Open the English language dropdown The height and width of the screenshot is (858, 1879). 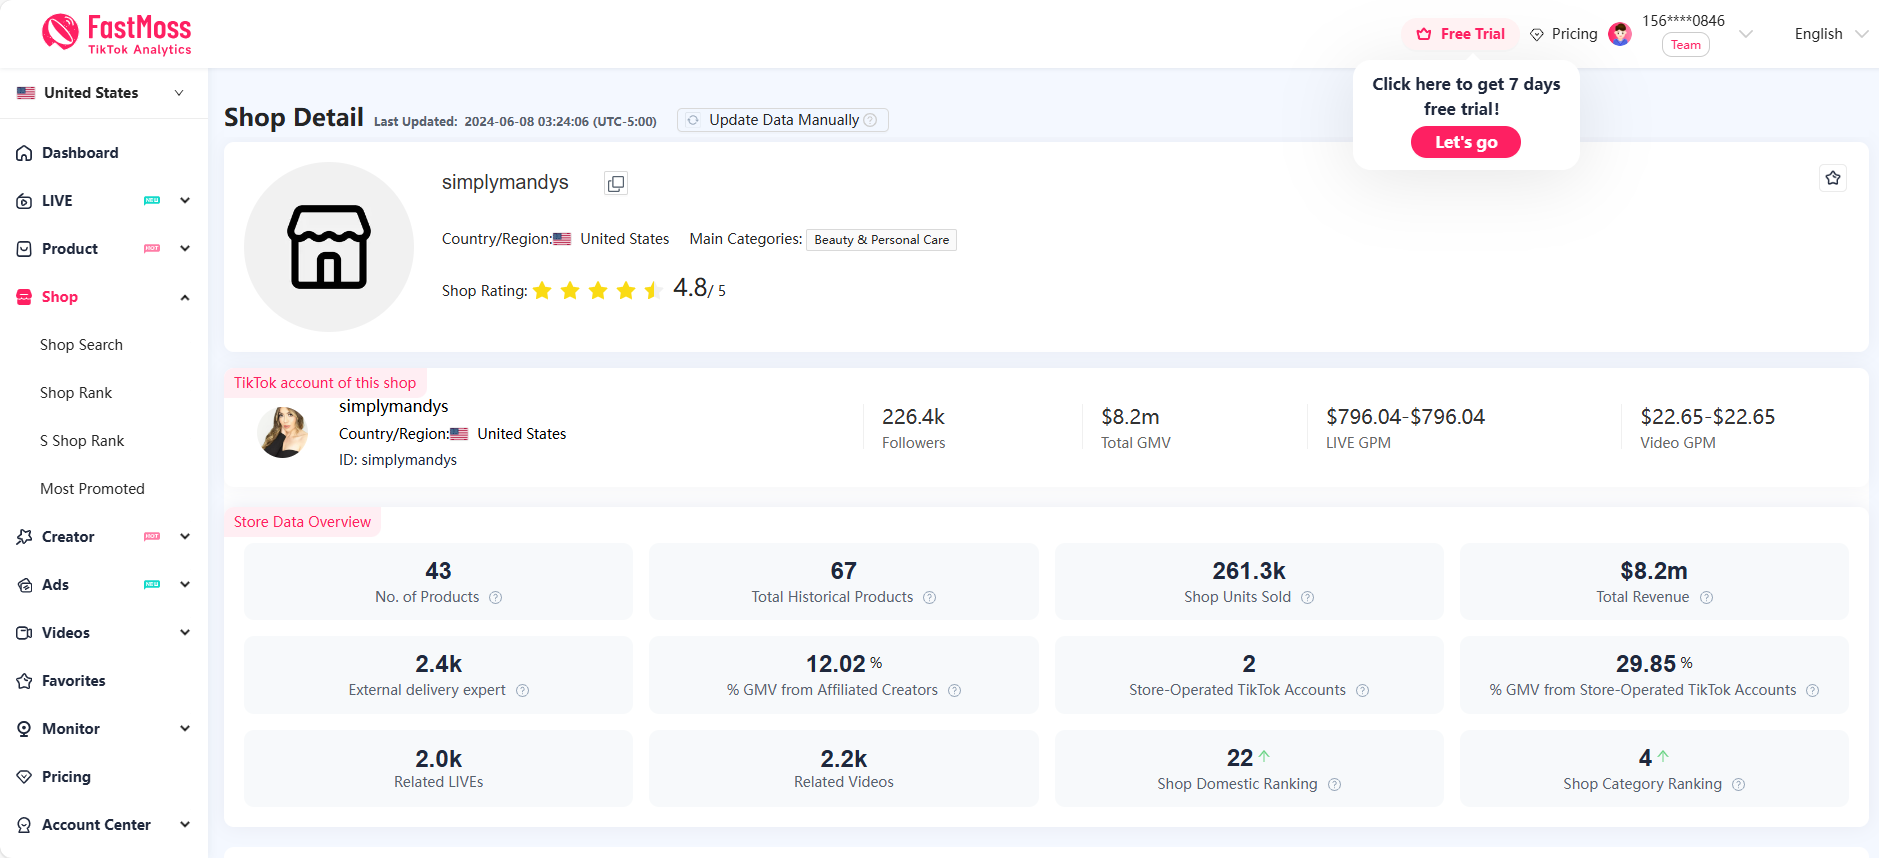coord(1829,34)
